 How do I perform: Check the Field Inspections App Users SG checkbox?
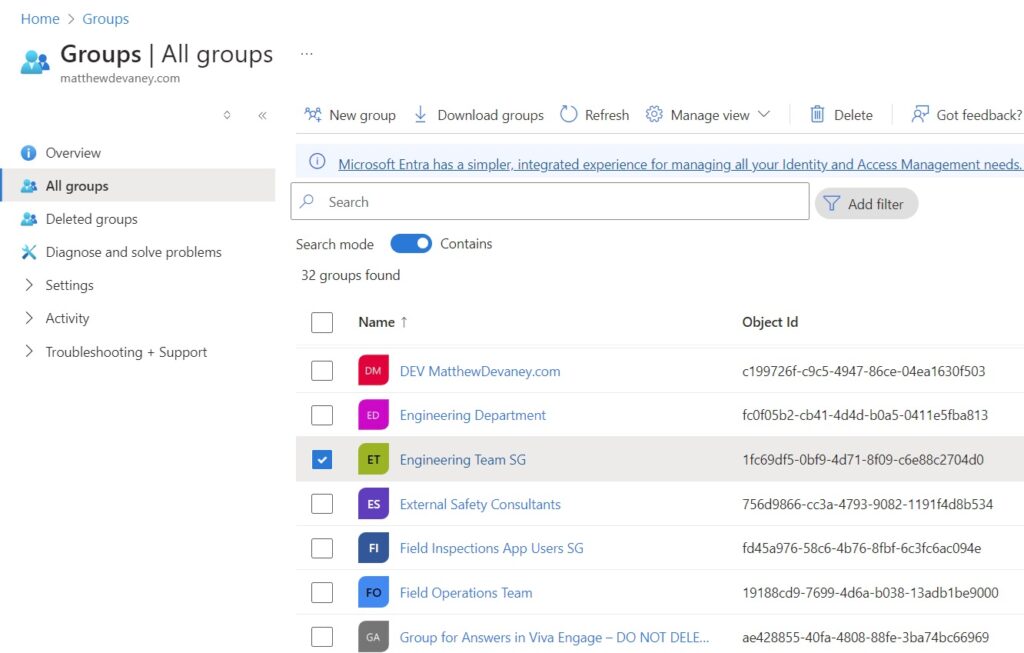[x=322, y=548]
